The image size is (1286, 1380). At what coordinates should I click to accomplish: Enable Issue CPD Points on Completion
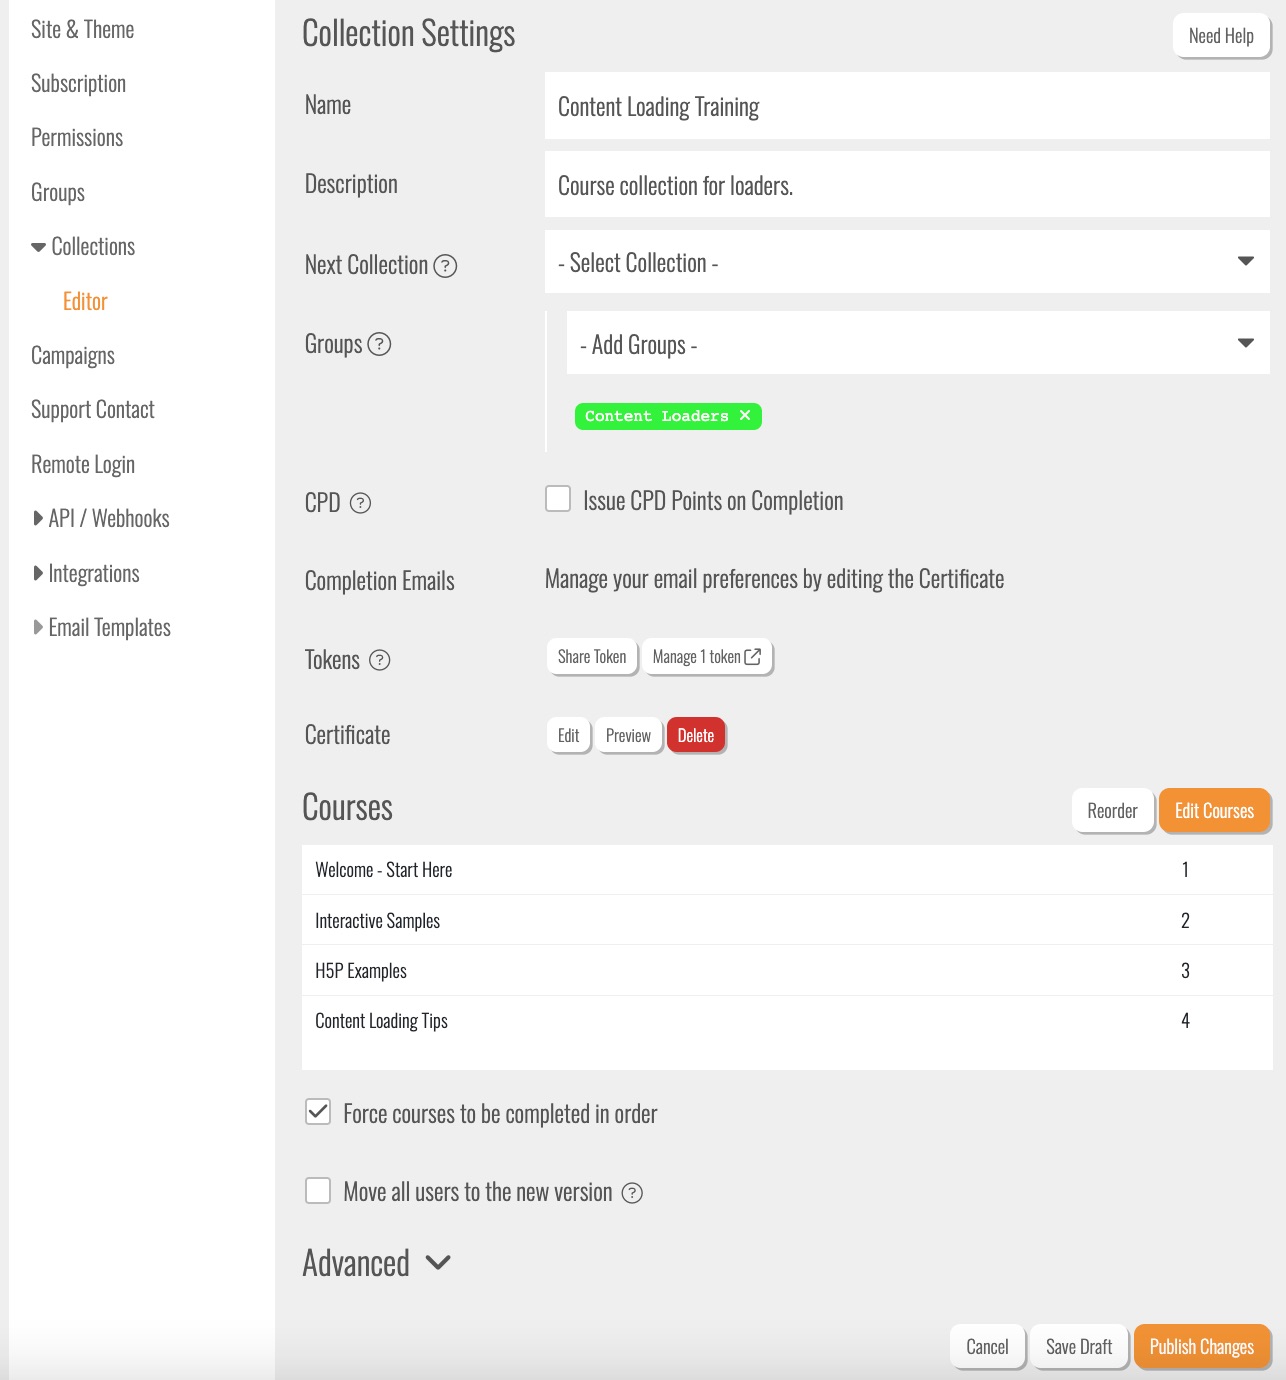pyautogui.click(x=558, y=499)
